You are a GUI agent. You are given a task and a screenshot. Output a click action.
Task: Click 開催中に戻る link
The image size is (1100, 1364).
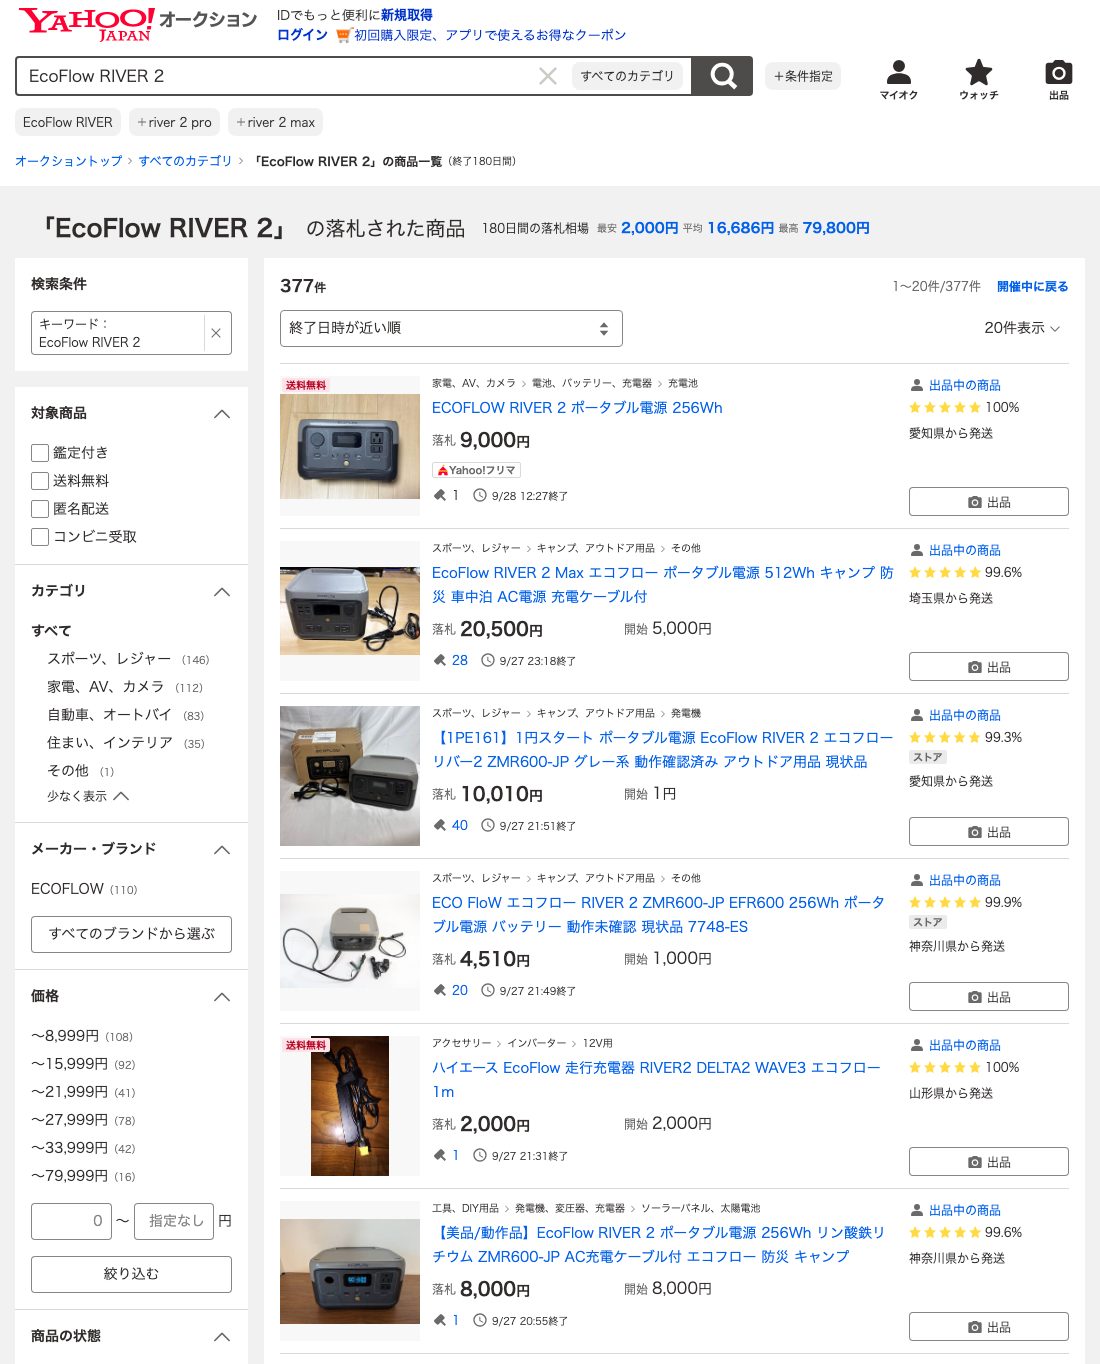click(1032, 287)
